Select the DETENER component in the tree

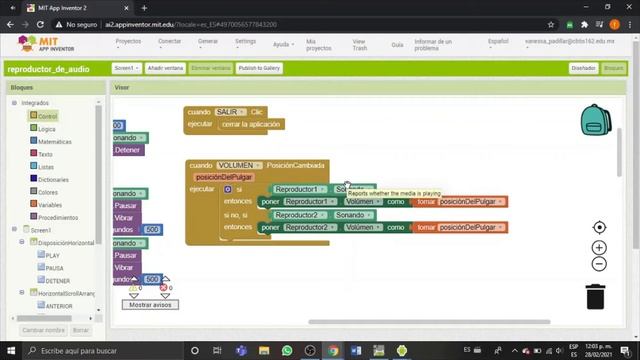pos(53,280)
